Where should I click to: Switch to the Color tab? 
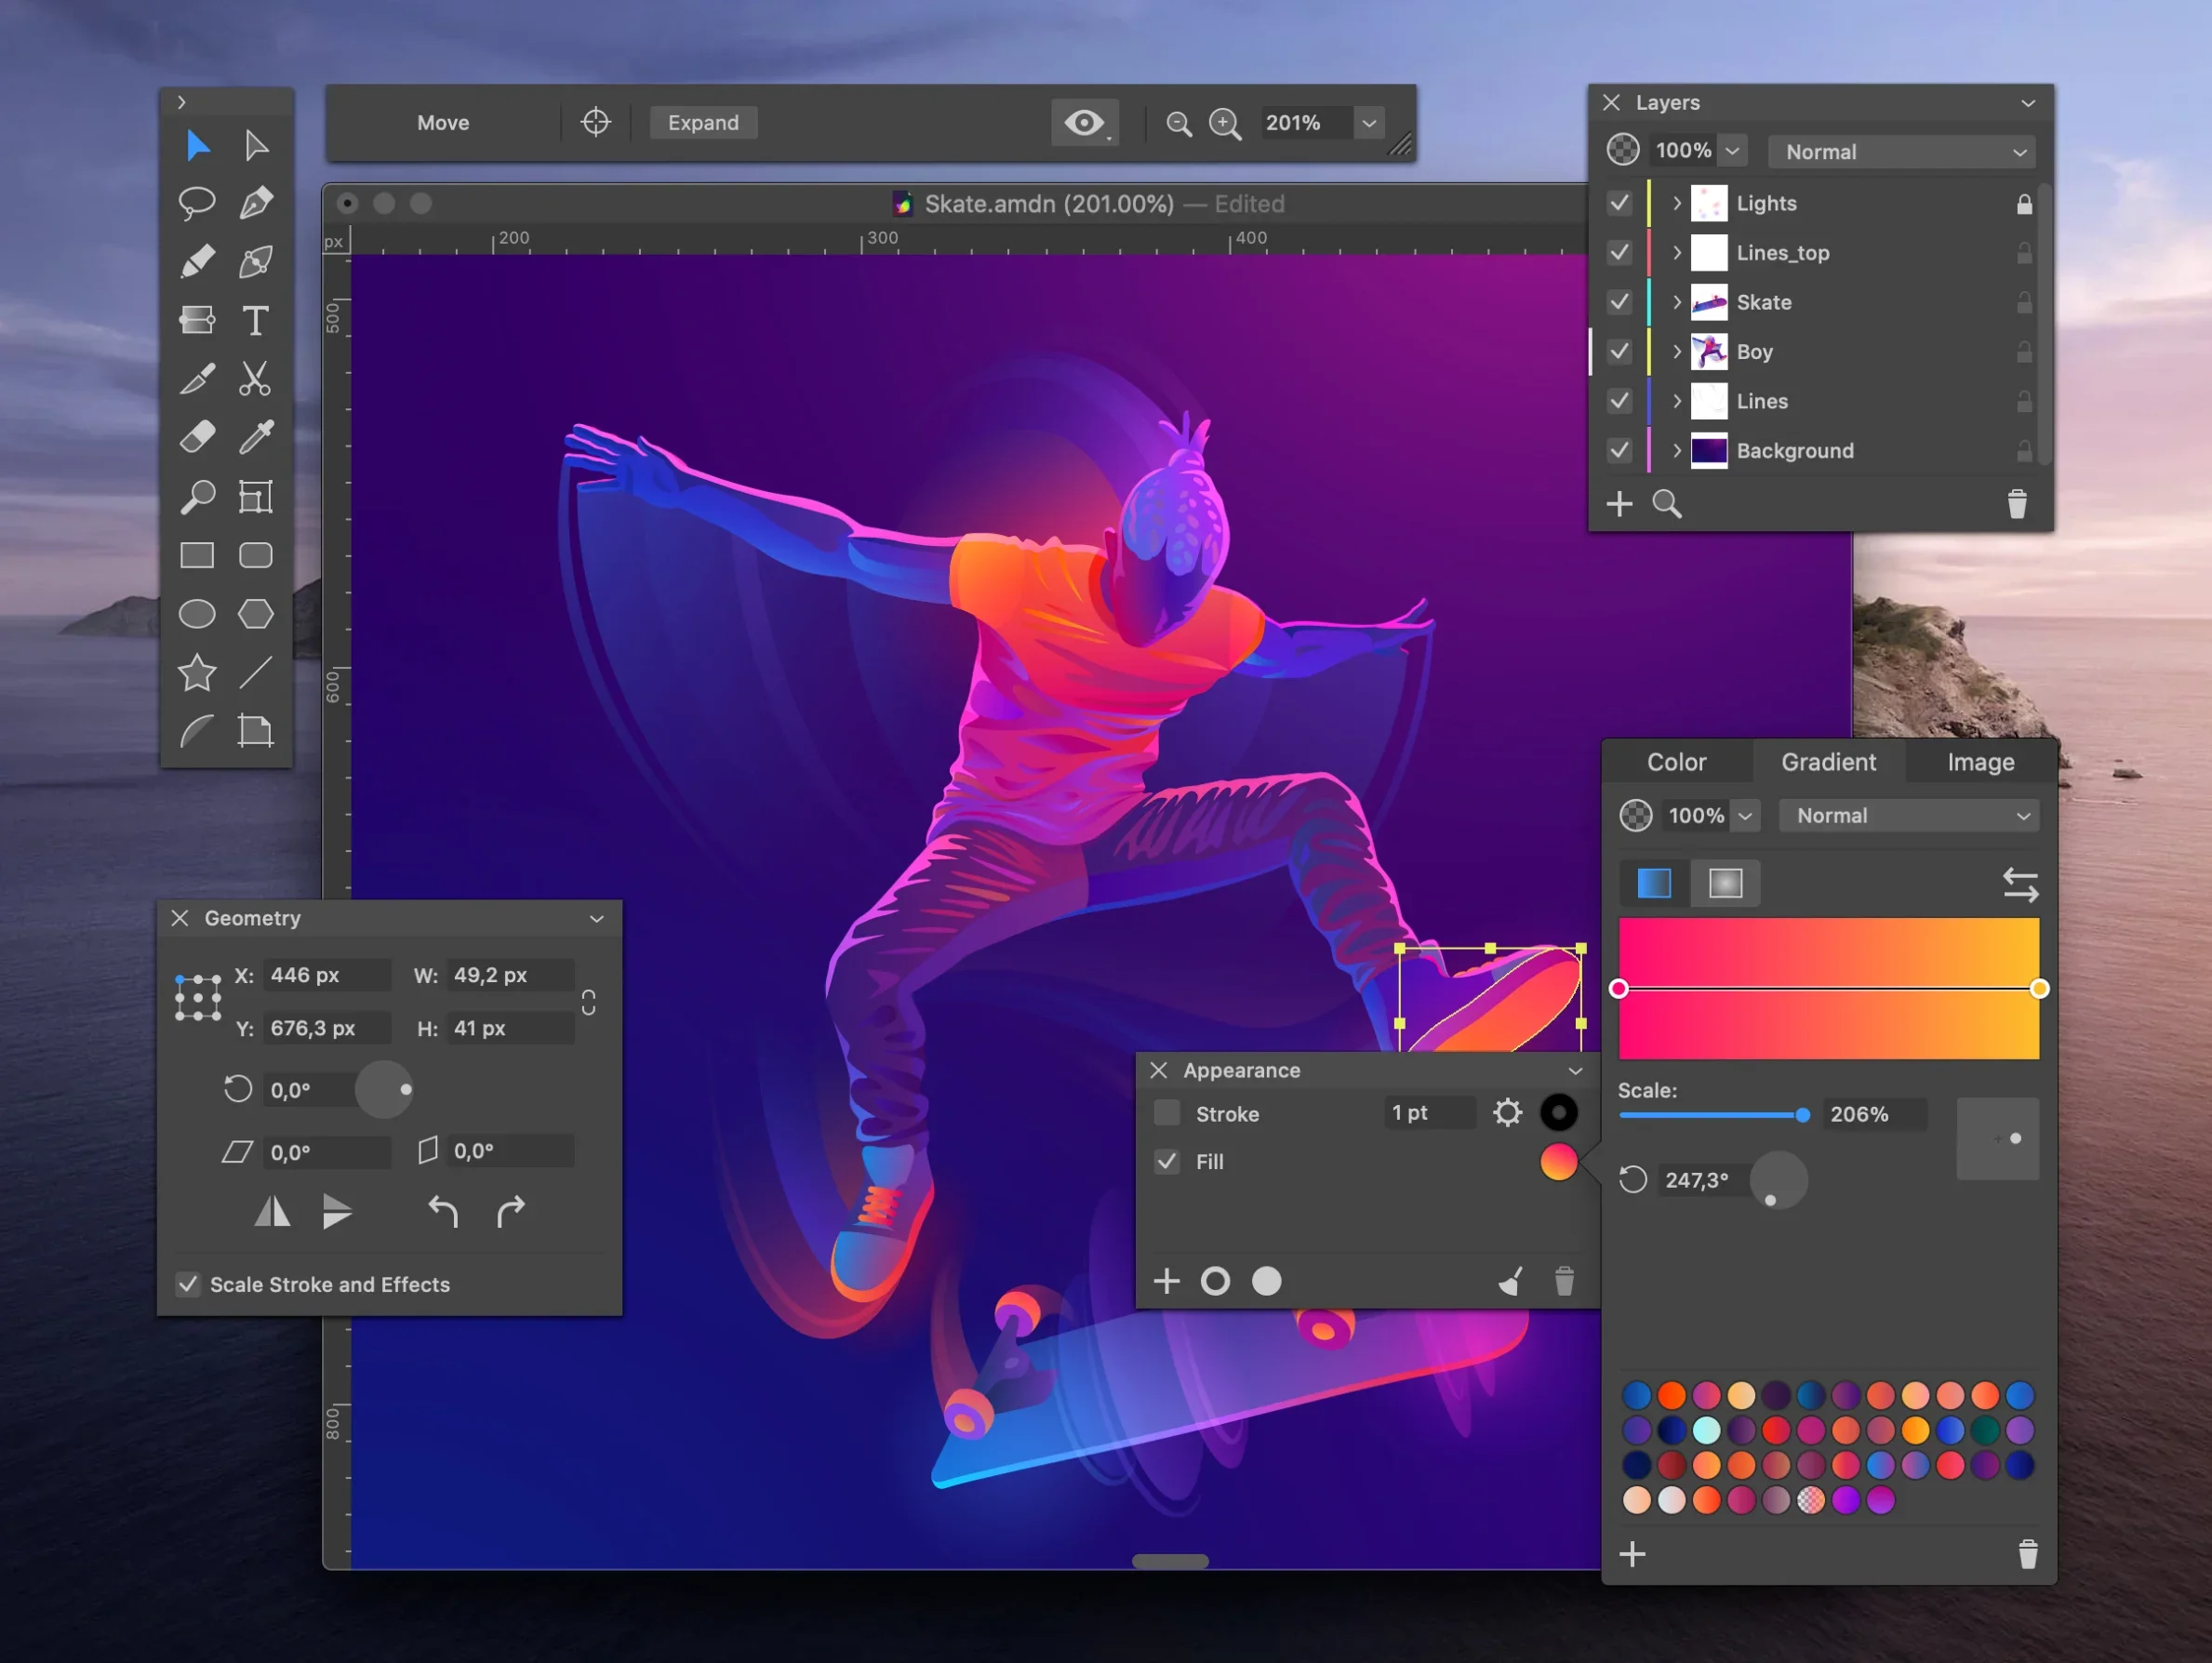[x=1677, y=761]
